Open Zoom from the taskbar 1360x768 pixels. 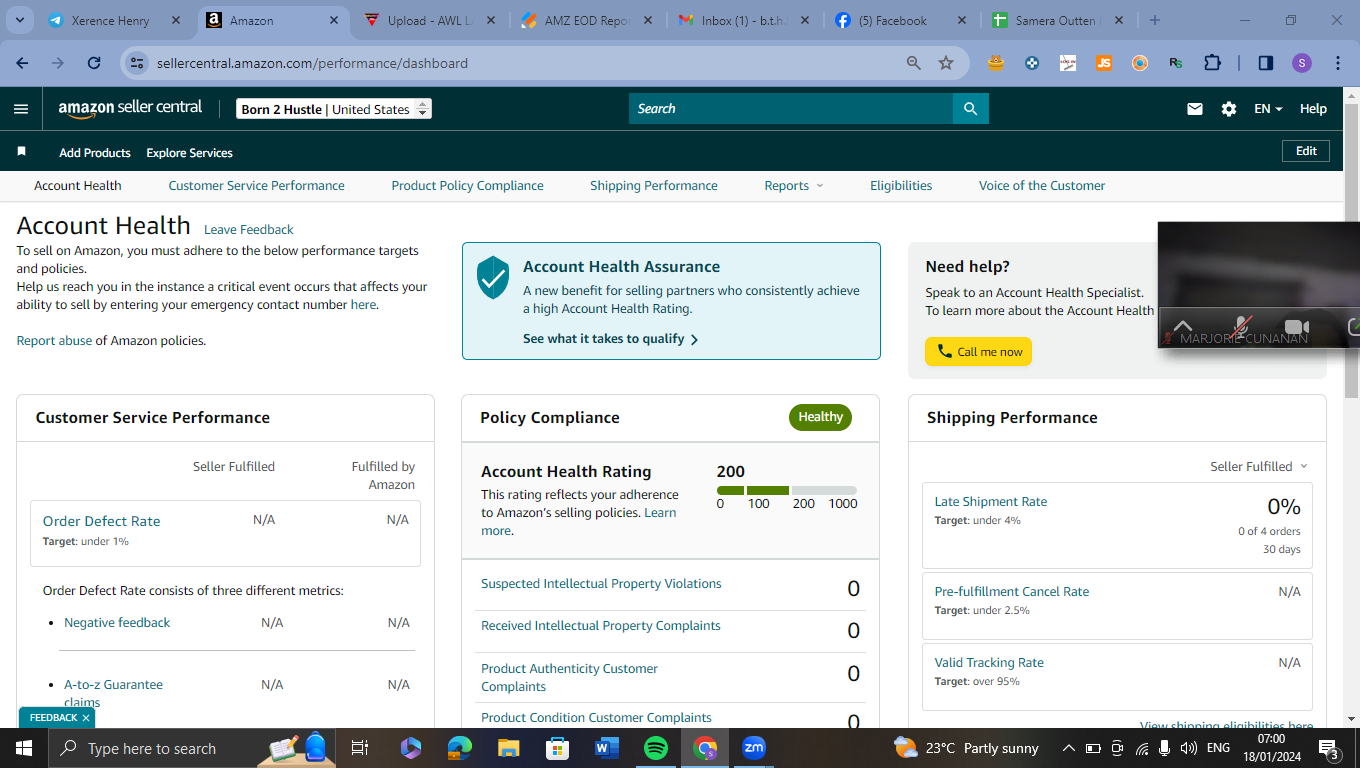coord(753,748)
